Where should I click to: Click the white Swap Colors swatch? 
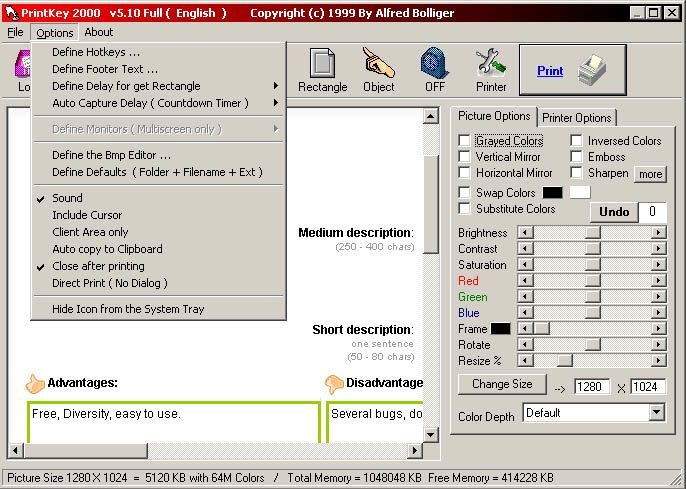580,192
